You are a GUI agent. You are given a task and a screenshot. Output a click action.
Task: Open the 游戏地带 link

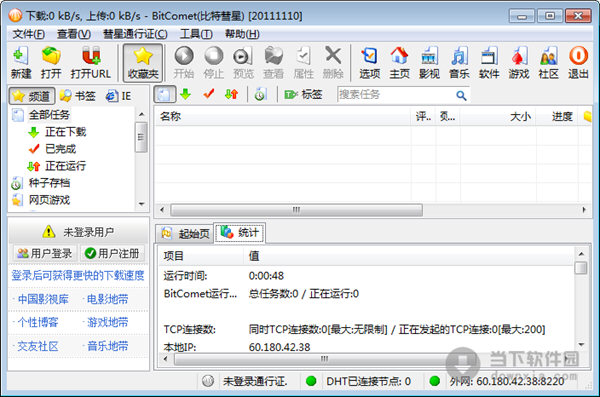[108, 322]
